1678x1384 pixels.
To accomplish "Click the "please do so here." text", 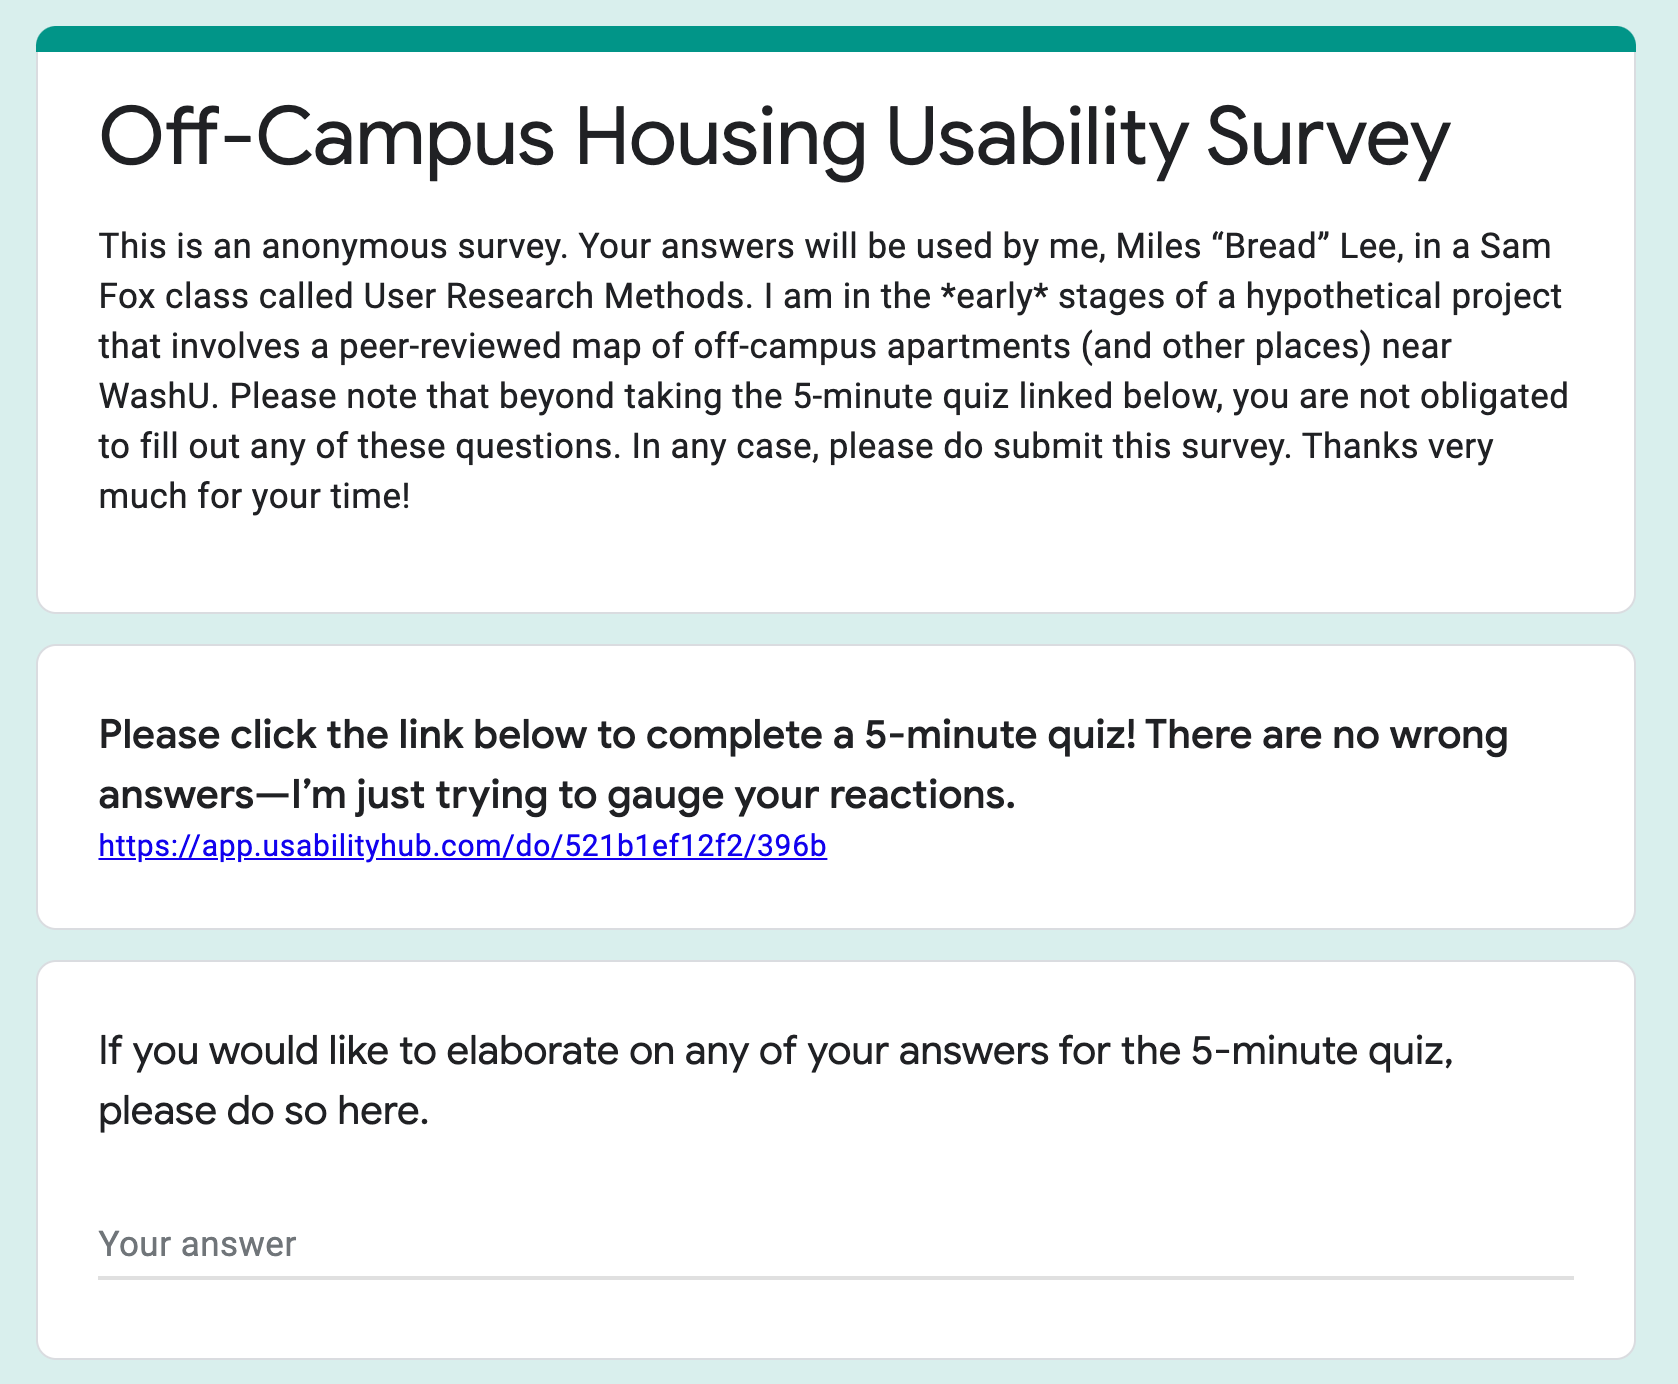I will pos(264,1111).
